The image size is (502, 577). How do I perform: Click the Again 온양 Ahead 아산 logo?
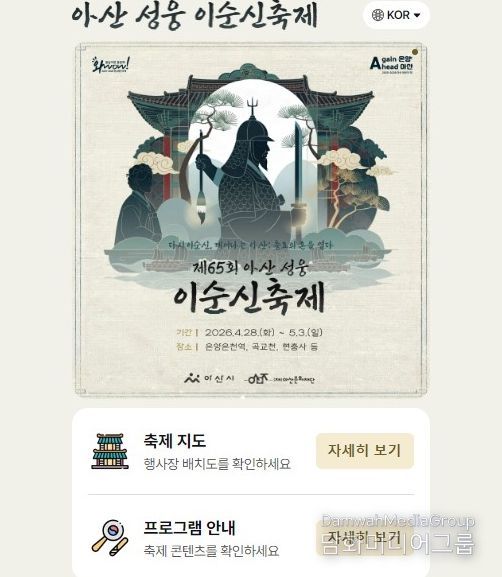[392, 64]
